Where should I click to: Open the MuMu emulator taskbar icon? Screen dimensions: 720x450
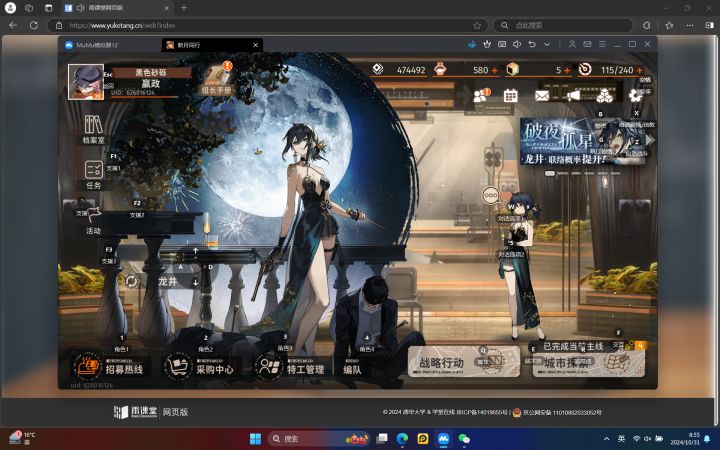click(x=443, y=439)
